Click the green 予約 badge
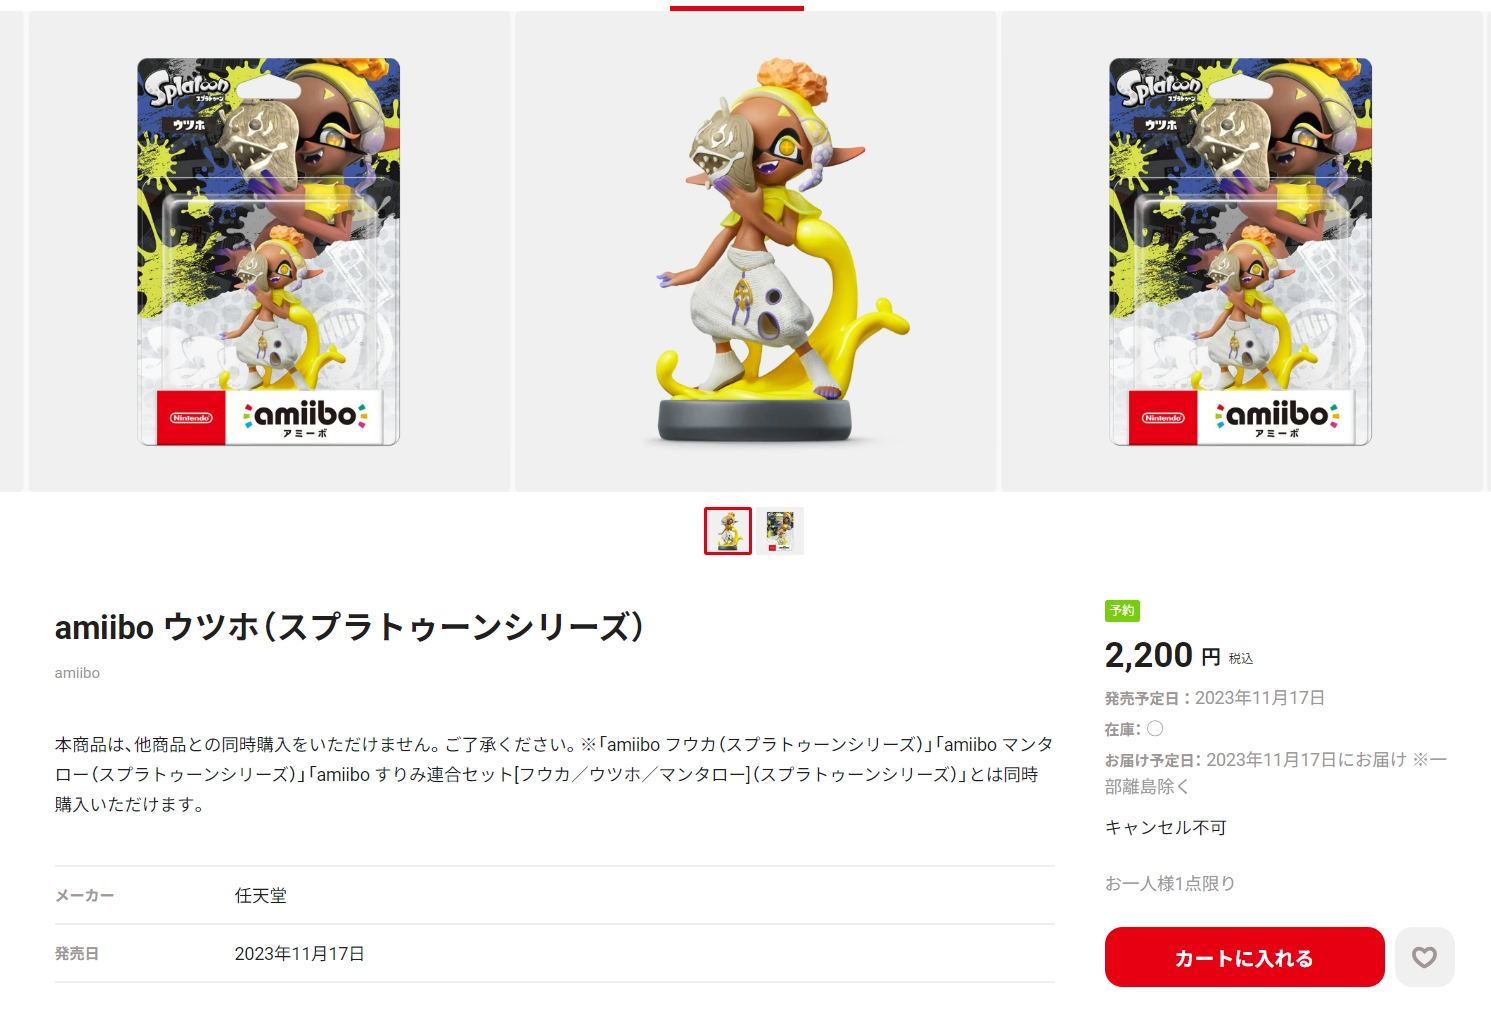Viewport: 1491px width, 1009px height. (1122, 610)
